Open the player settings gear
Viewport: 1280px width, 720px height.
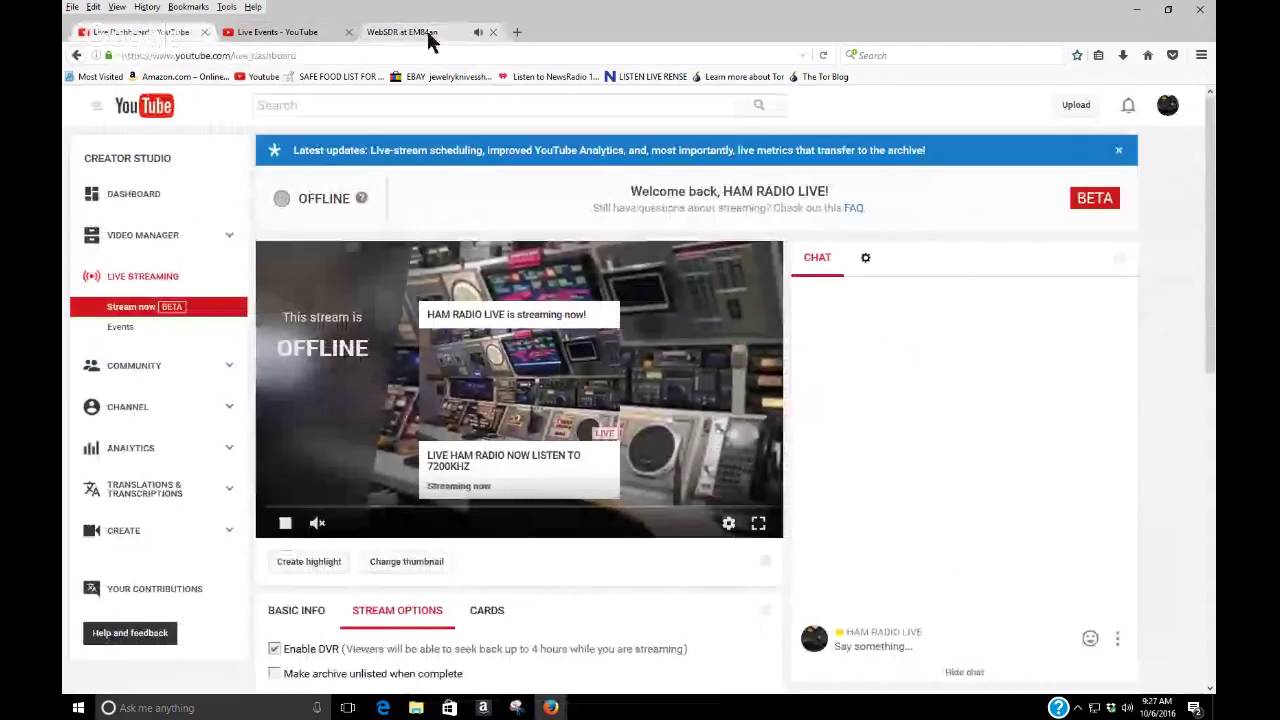729,523
